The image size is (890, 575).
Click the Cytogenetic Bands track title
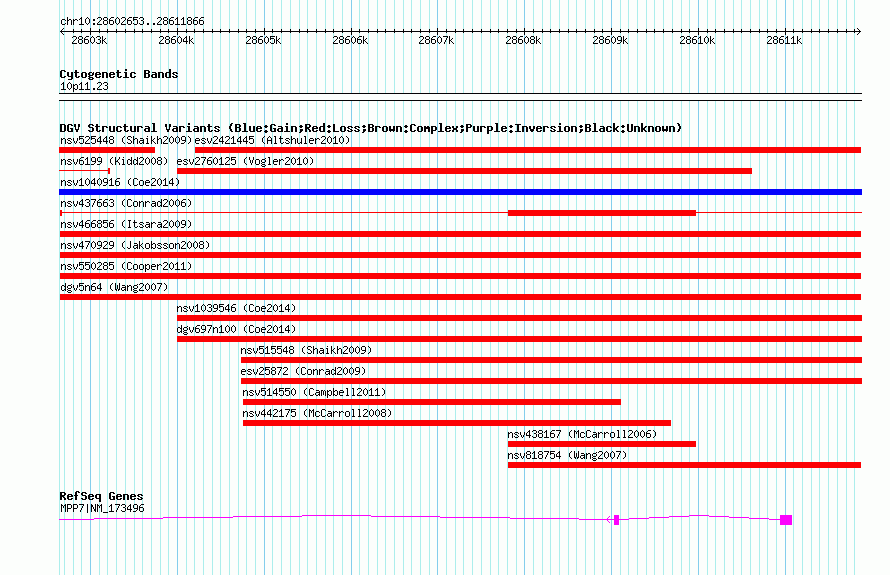click(119, 74)
